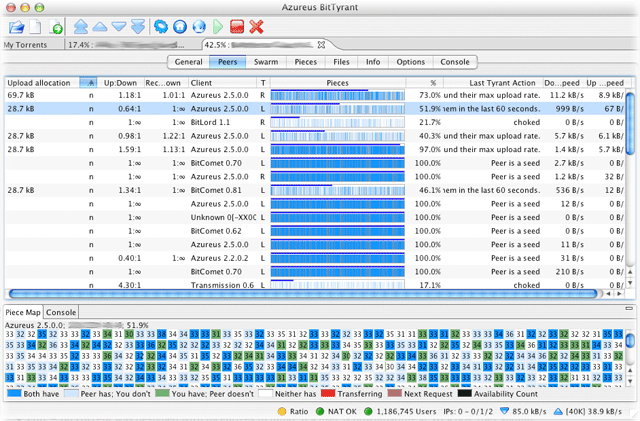The height and width of the screenshot is (421, 640).
Task: Select the BitComet 0.81 peer row
Action: 314,190
